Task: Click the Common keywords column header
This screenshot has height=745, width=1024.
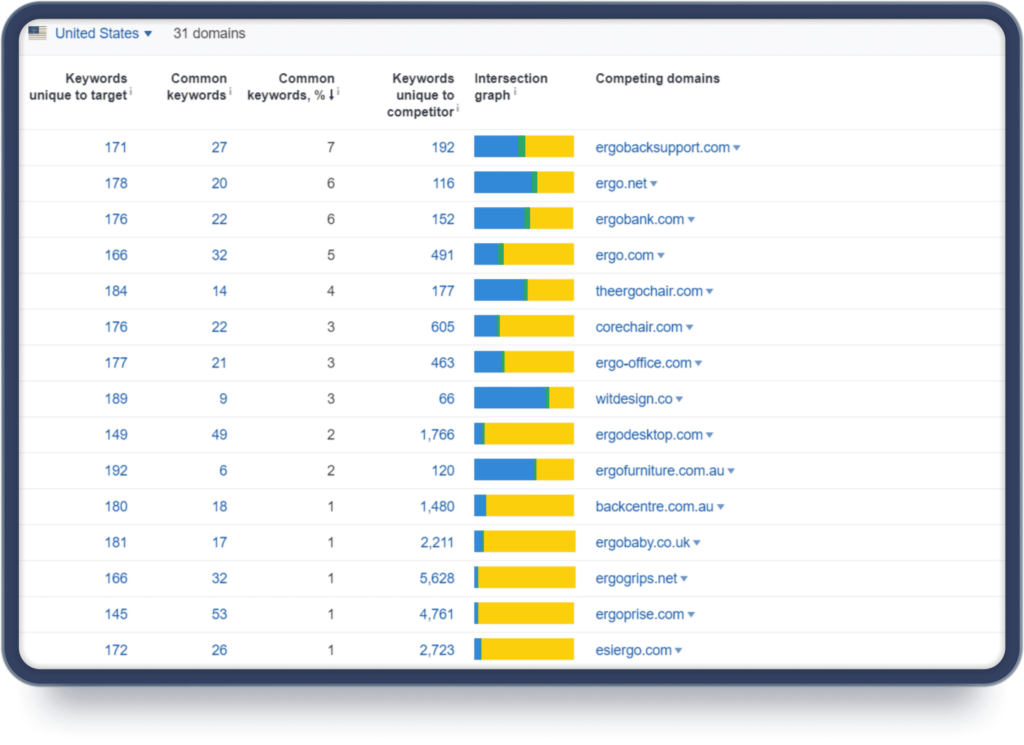Action: (199, 87)
